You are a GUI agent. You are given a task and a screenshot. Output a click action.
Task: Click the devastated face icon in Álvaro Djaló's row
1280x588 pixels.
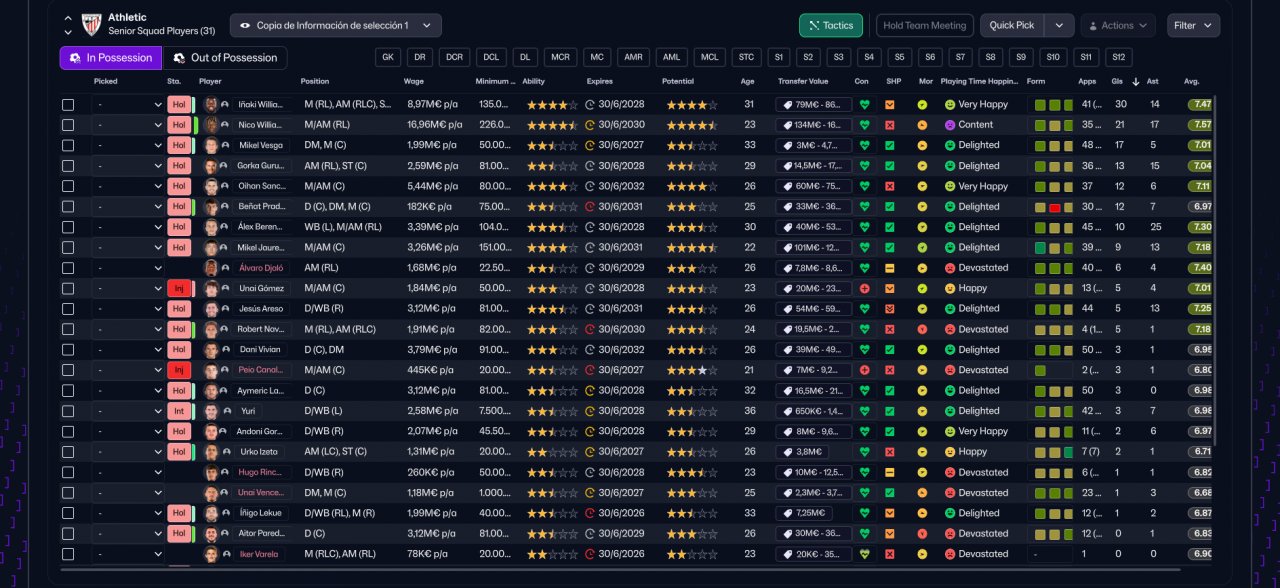point(950,268)
